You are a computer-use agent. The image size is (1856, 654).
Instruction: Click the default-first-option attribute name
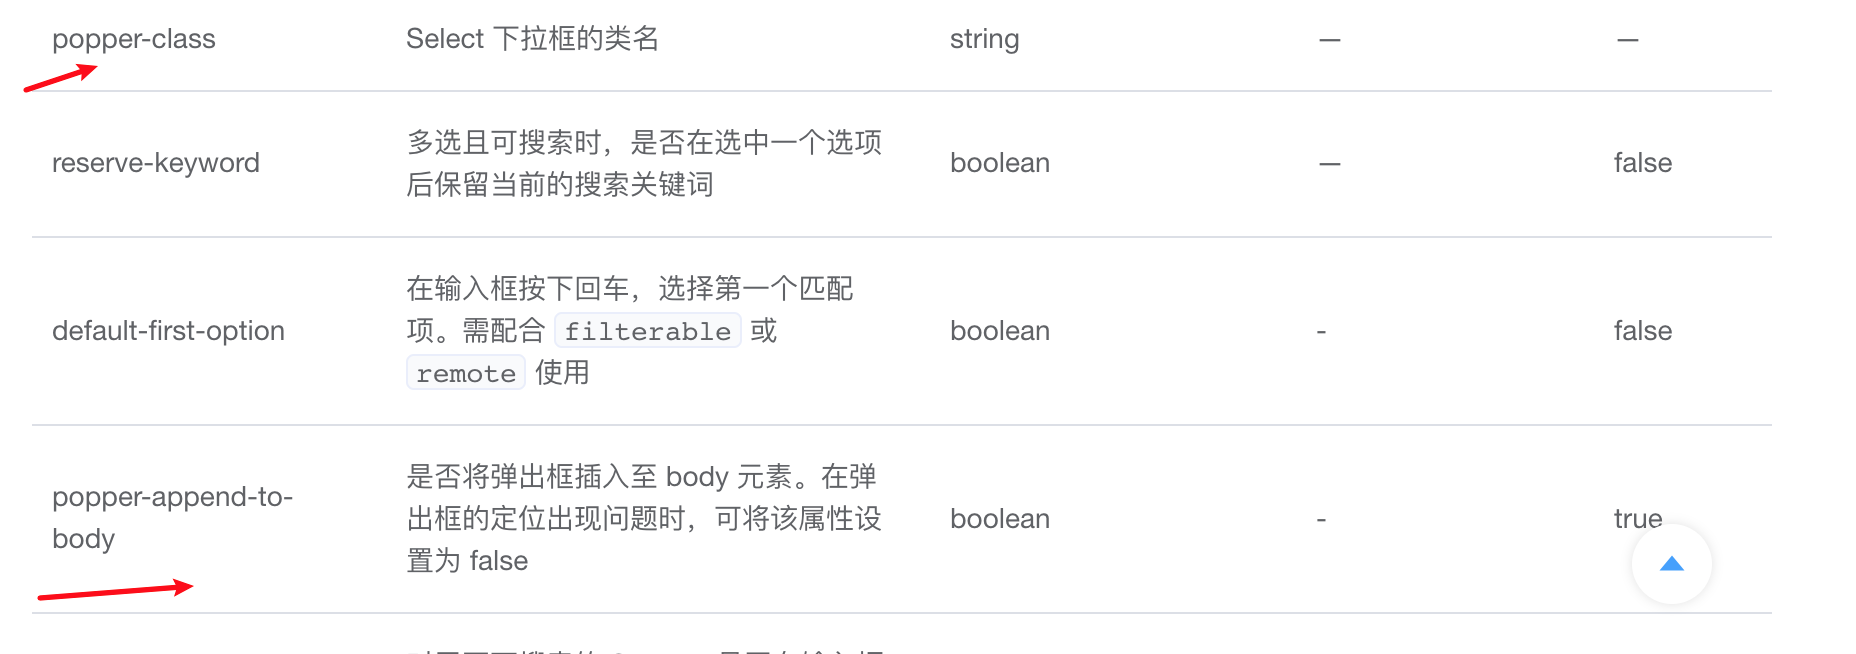tap(169, 330)
